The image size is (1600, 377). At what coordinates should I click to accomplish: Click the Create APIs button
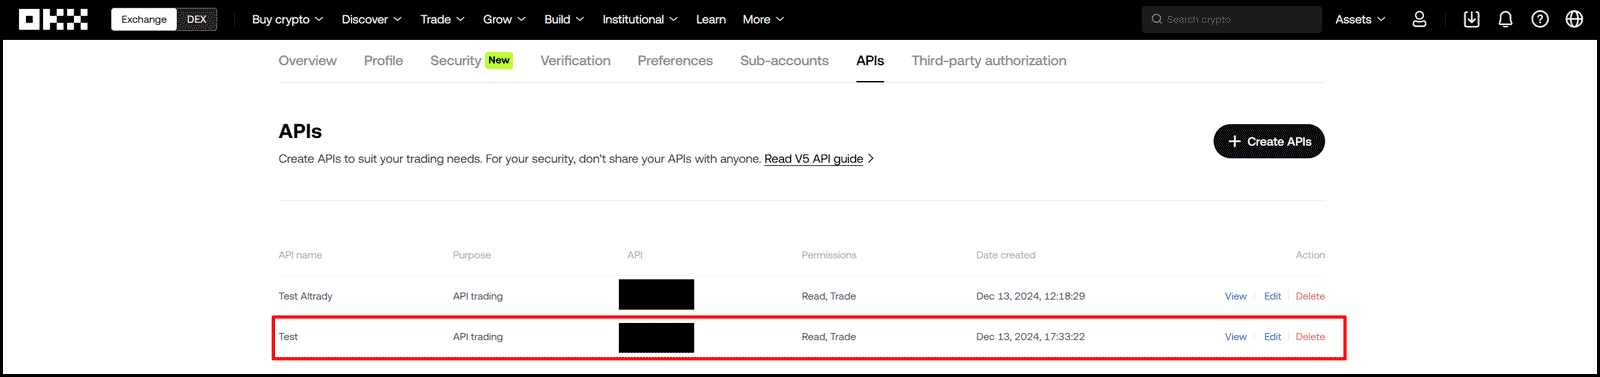[1269, 141]
